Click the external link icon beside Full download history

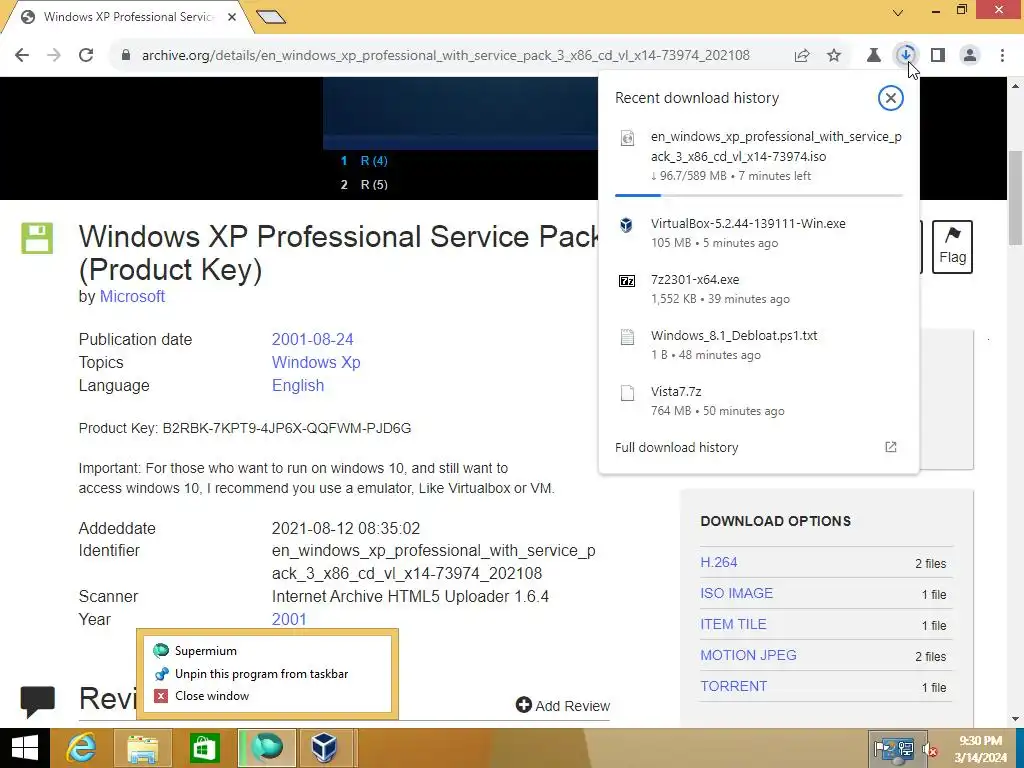point(891,447)
